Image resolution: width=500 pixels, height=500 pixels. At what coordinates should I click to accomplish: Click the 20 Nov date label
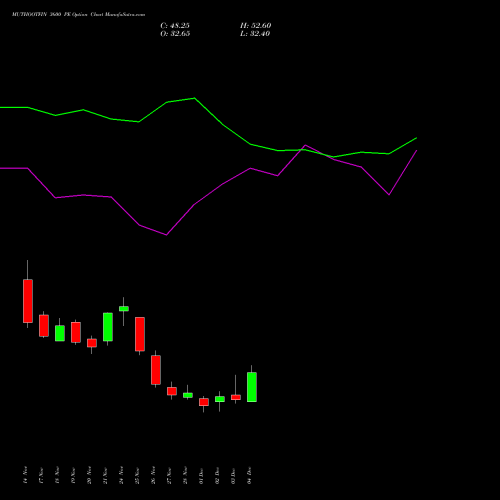click(x=90, y=475)
